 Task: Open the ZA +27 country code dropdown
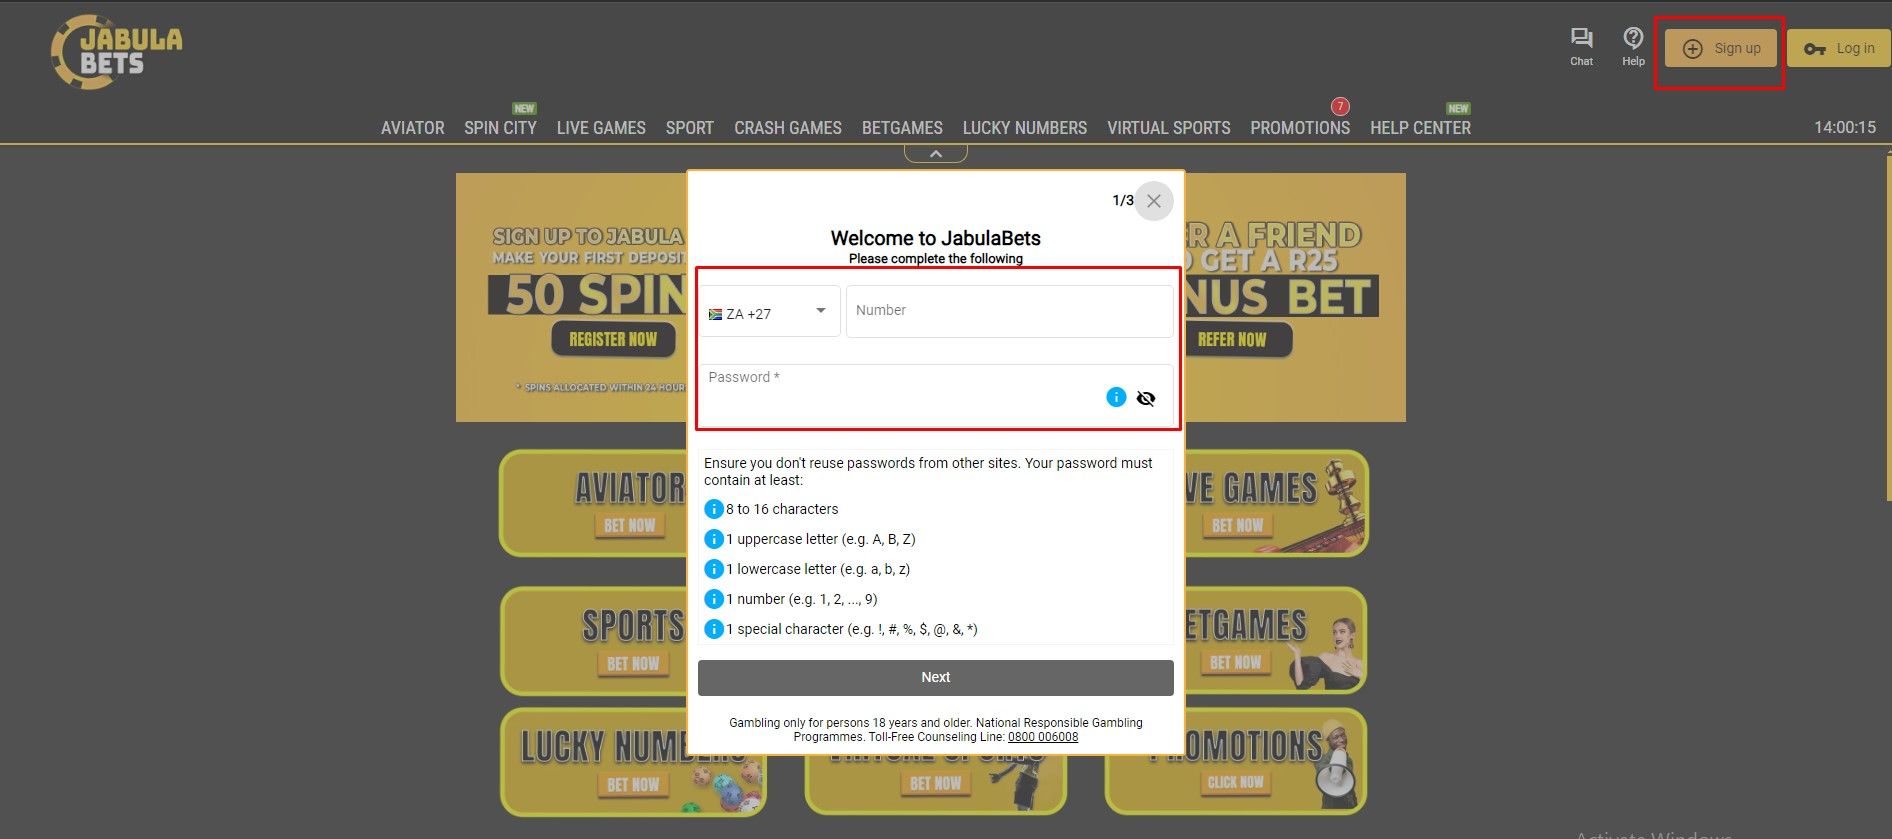click(769, 311)
